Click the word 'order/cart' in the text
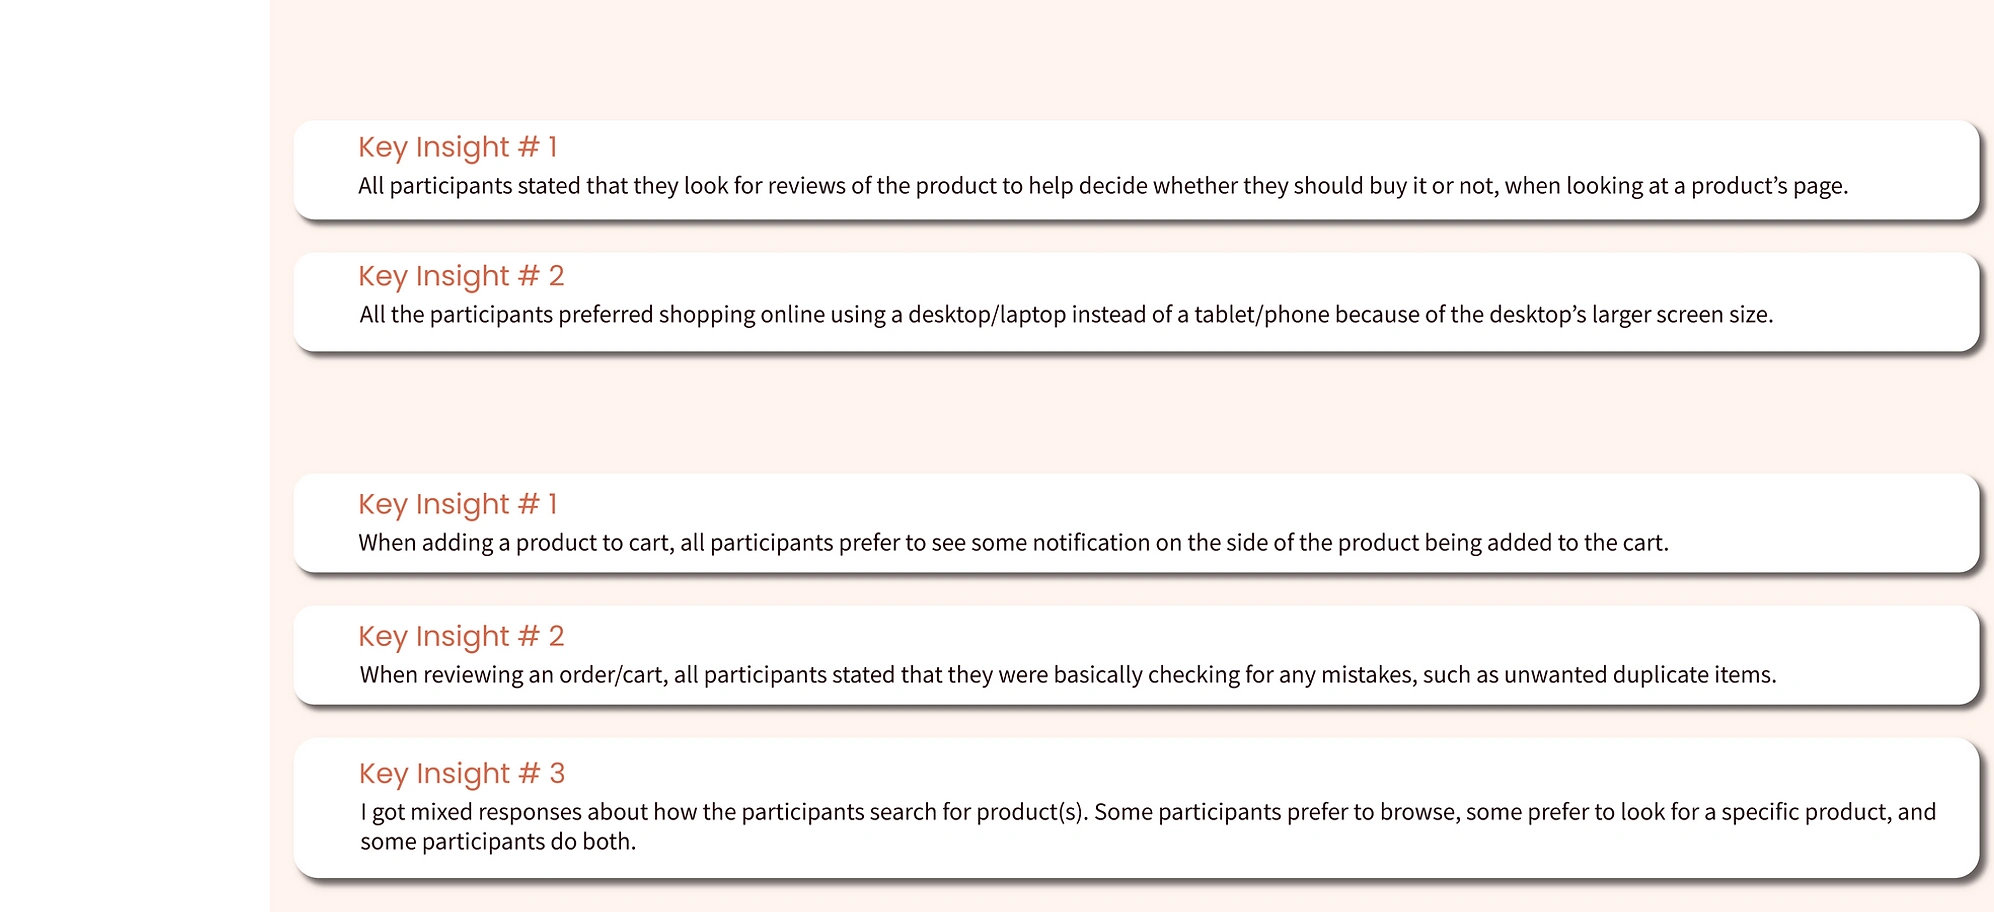Screen dimensions: 1994x912 pos(610,675)
